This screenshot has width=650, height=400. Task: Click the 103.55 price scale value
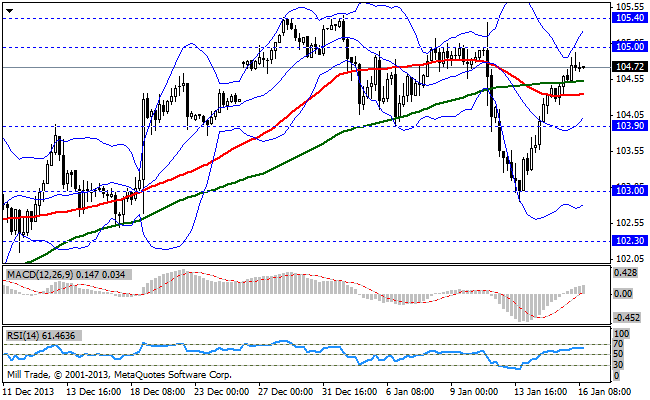coord(630,151)
